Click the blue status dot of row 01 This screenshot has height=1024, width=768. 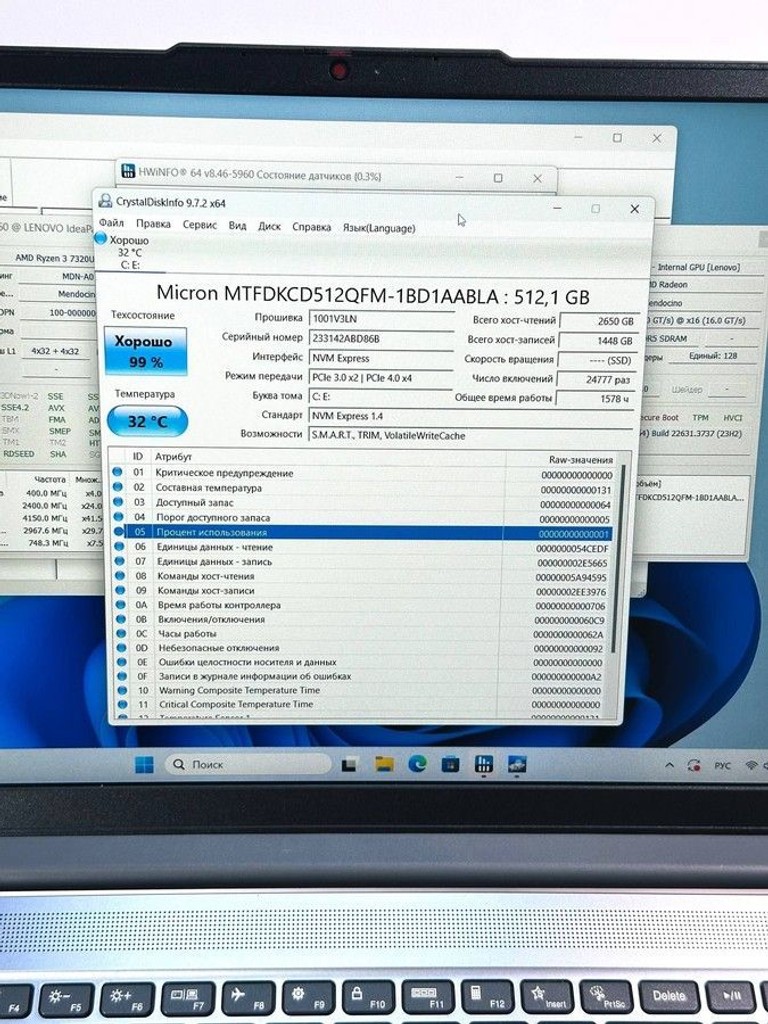coord(118,472)
